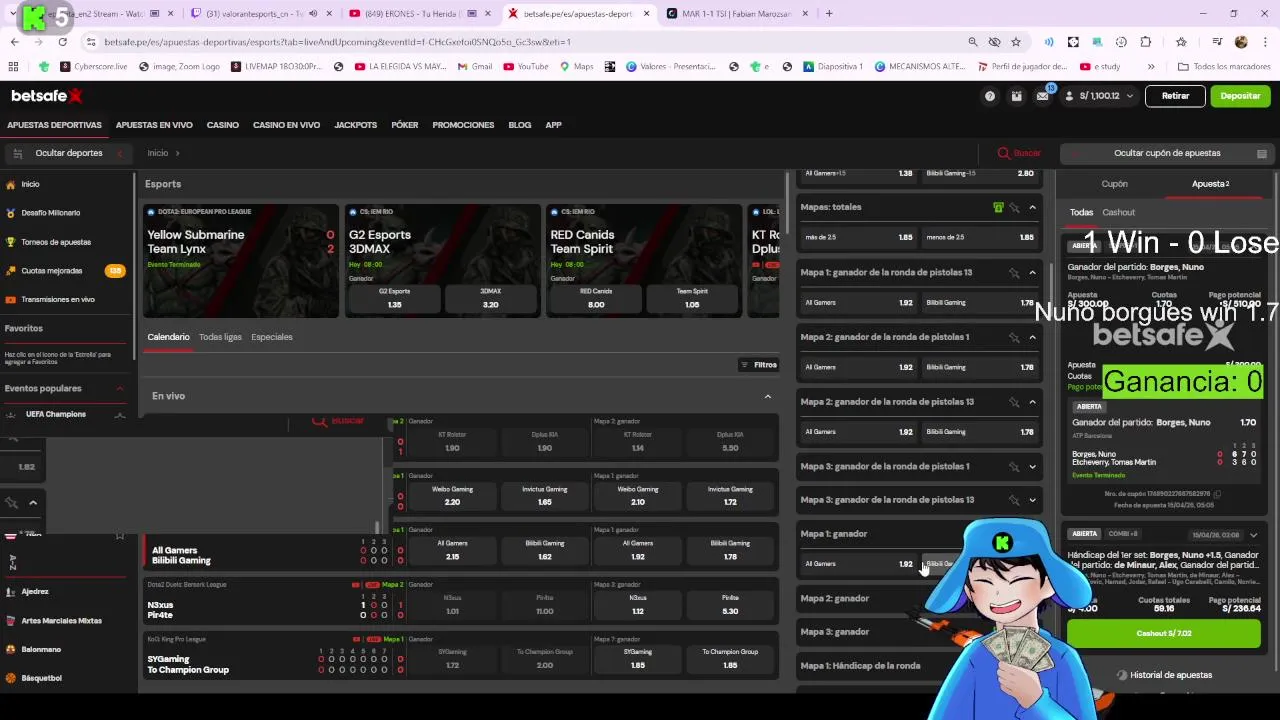Click the Artes Marciales Mixtas icon
This screenshot has height=720, width=1280.
tap(12, 621)
